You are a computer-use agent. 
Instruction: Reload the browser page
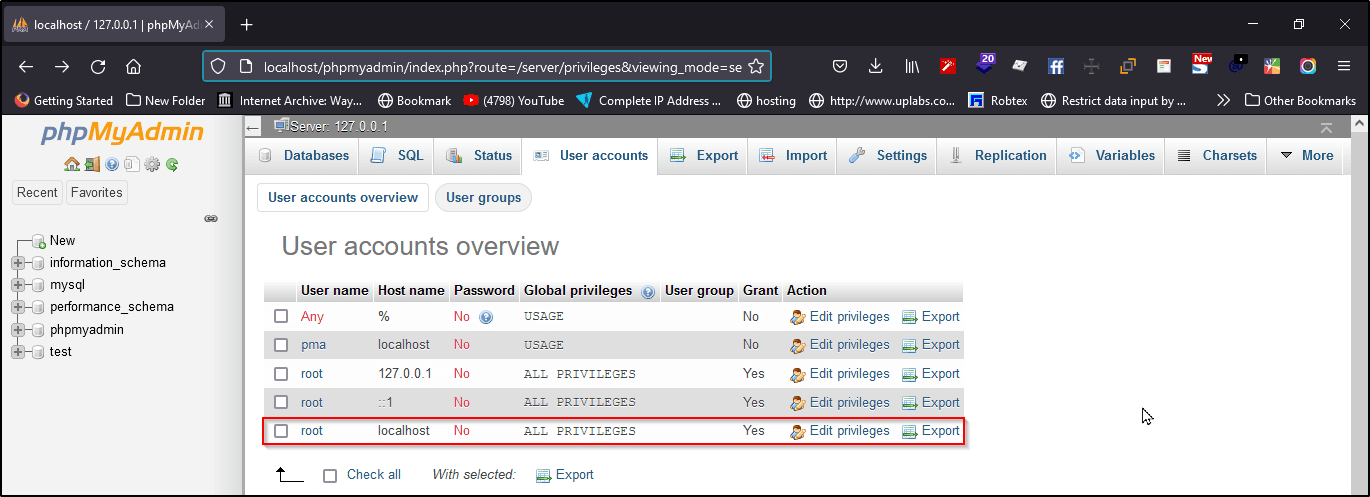pos(98,67)
